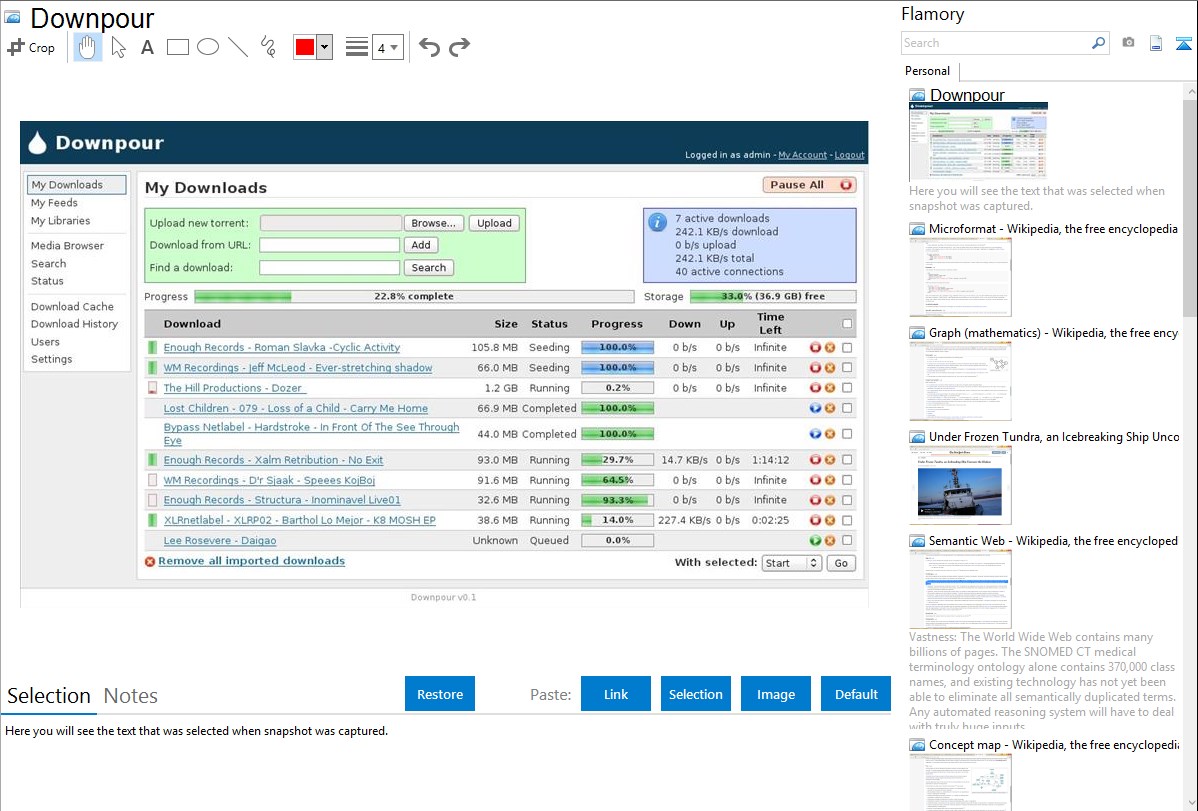This screenshot has width=1198, height=811.
Task: Click orange remove icon for D'r Sjaak download
Action: tap(830, 480)
